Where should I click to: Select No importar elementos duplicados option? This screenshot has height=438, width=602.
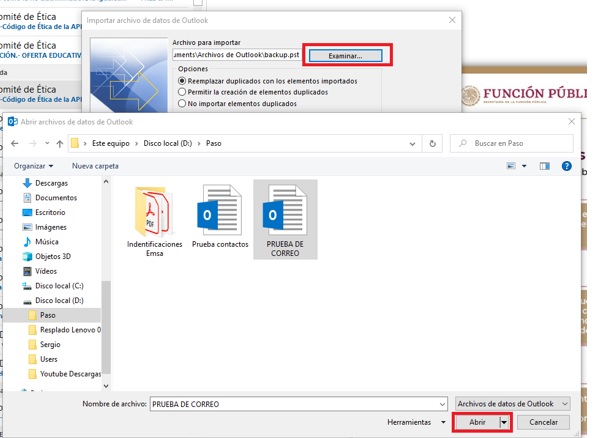tap(182, 102)
